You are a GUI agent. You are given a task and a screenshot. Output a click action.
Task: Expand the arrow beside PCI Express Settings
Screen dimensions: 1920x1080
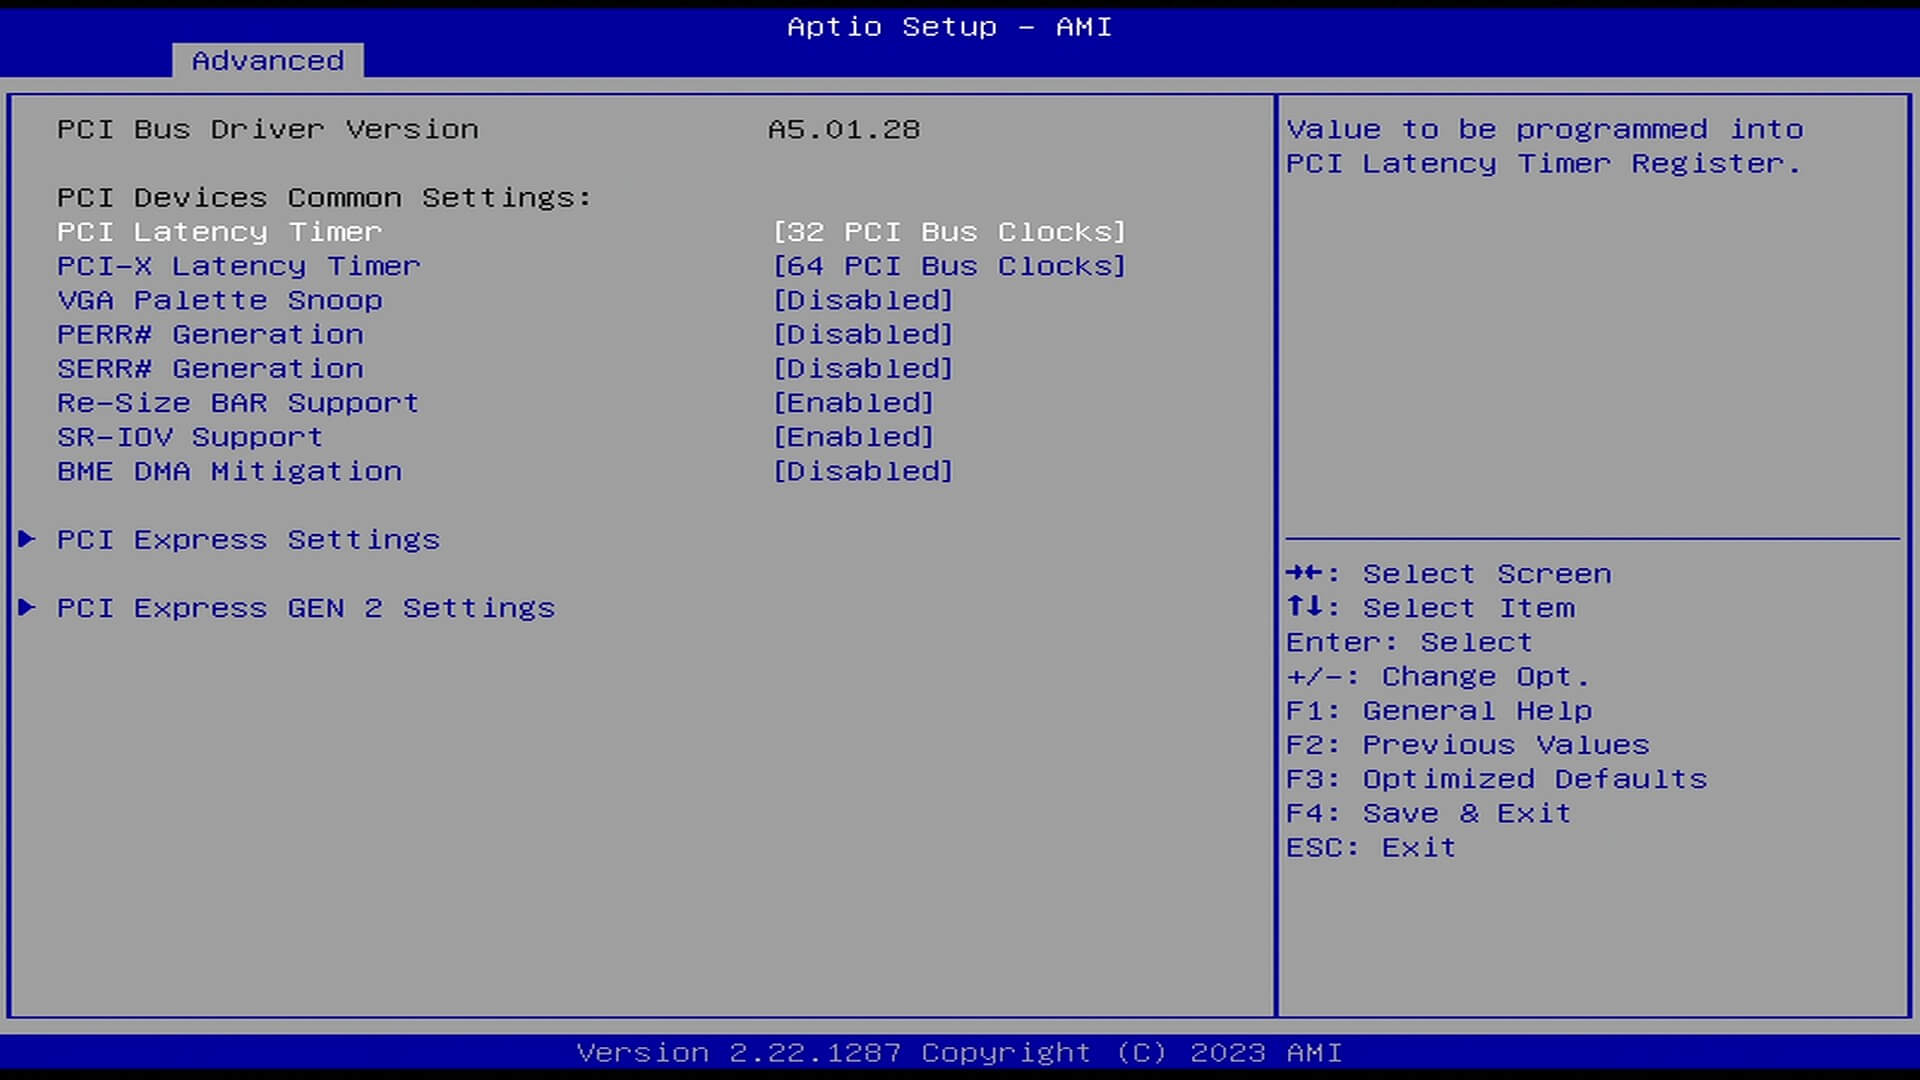[27, 539]
